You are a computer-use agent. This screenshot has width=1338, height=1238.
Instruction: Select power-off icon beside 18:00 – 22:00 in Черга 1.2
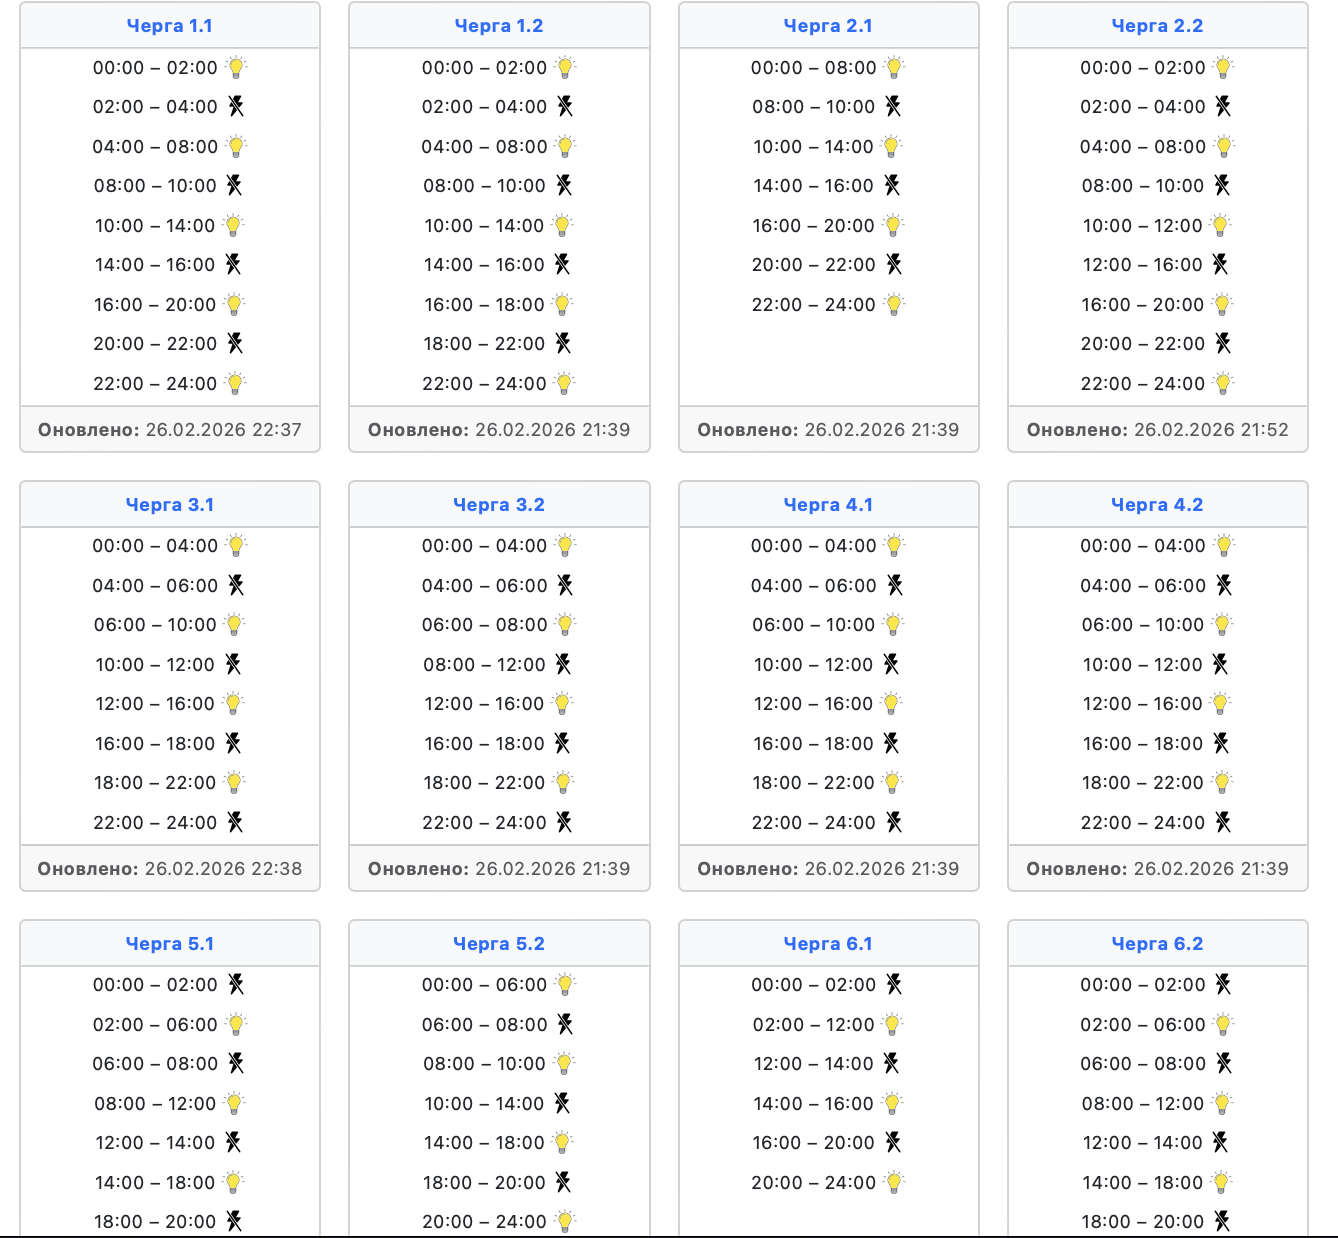(563, 343)
